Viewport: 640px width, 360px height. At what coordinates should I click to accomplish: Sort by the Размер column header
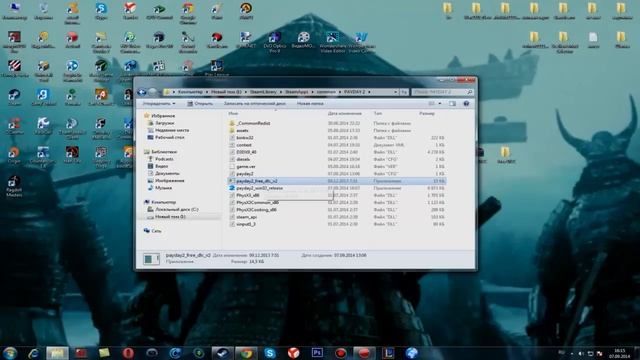(427, 113)
